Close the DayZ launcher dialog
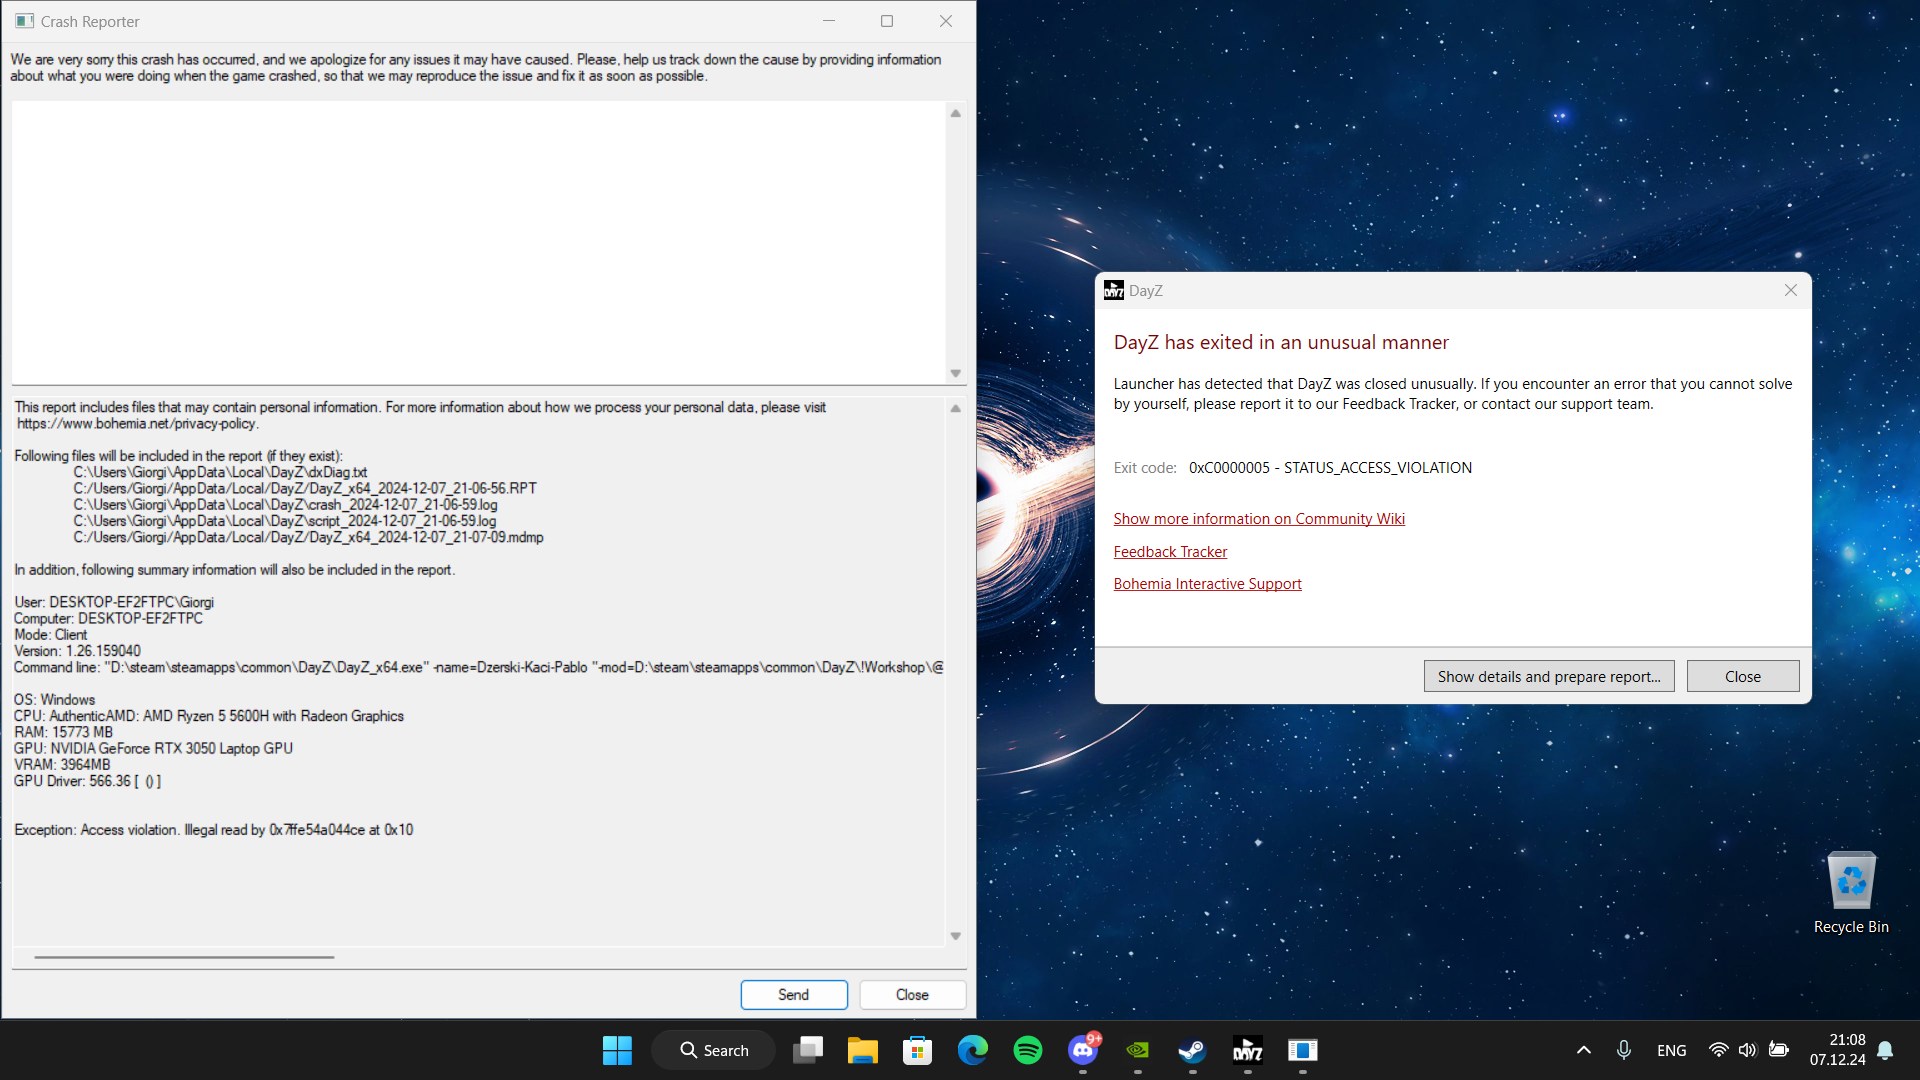1920x1080 pixels. [1743, 677]
